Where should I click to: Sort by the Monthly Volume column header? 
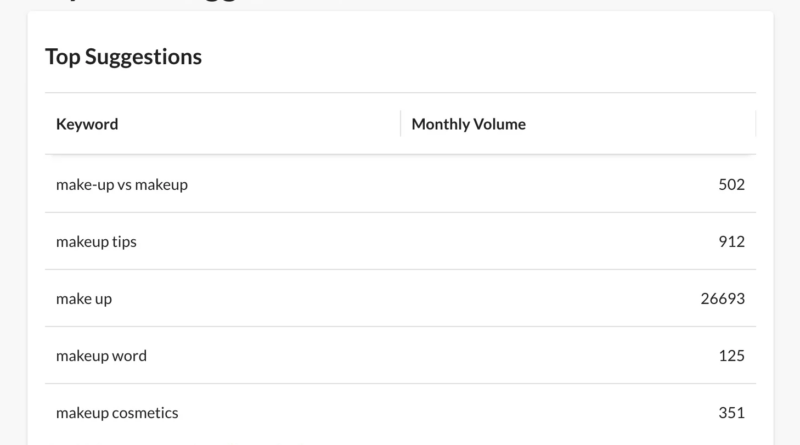pos(468,124)
